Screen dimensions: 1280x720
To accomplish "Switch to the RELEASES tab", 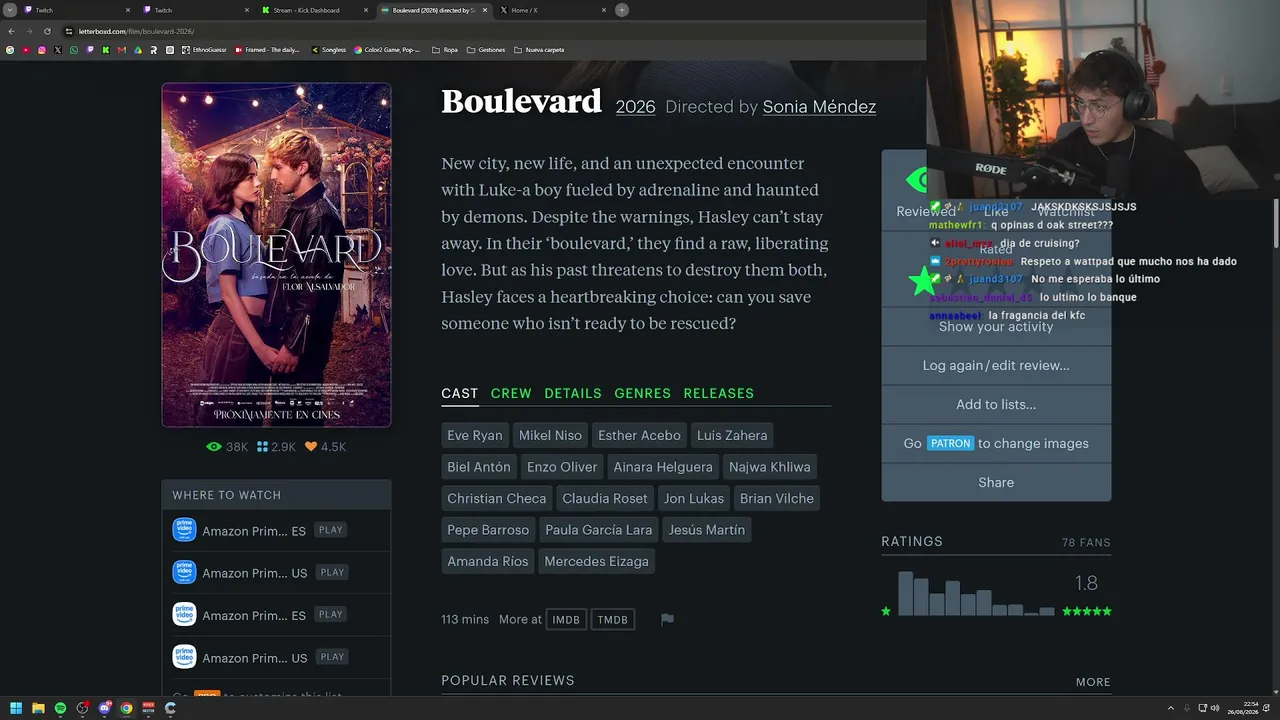I will [719, 393].
